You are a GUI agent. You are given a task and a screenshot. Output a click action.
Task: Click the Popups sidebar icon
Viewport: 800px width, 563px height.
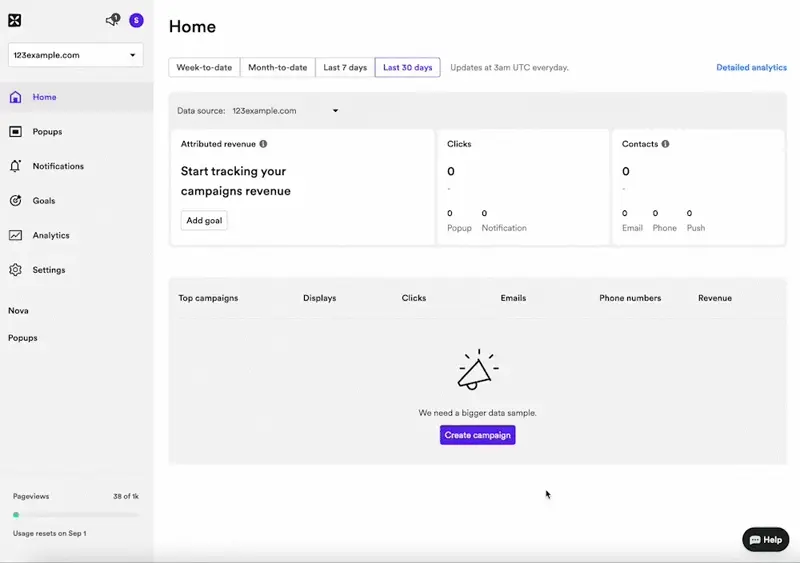[15, 132]
